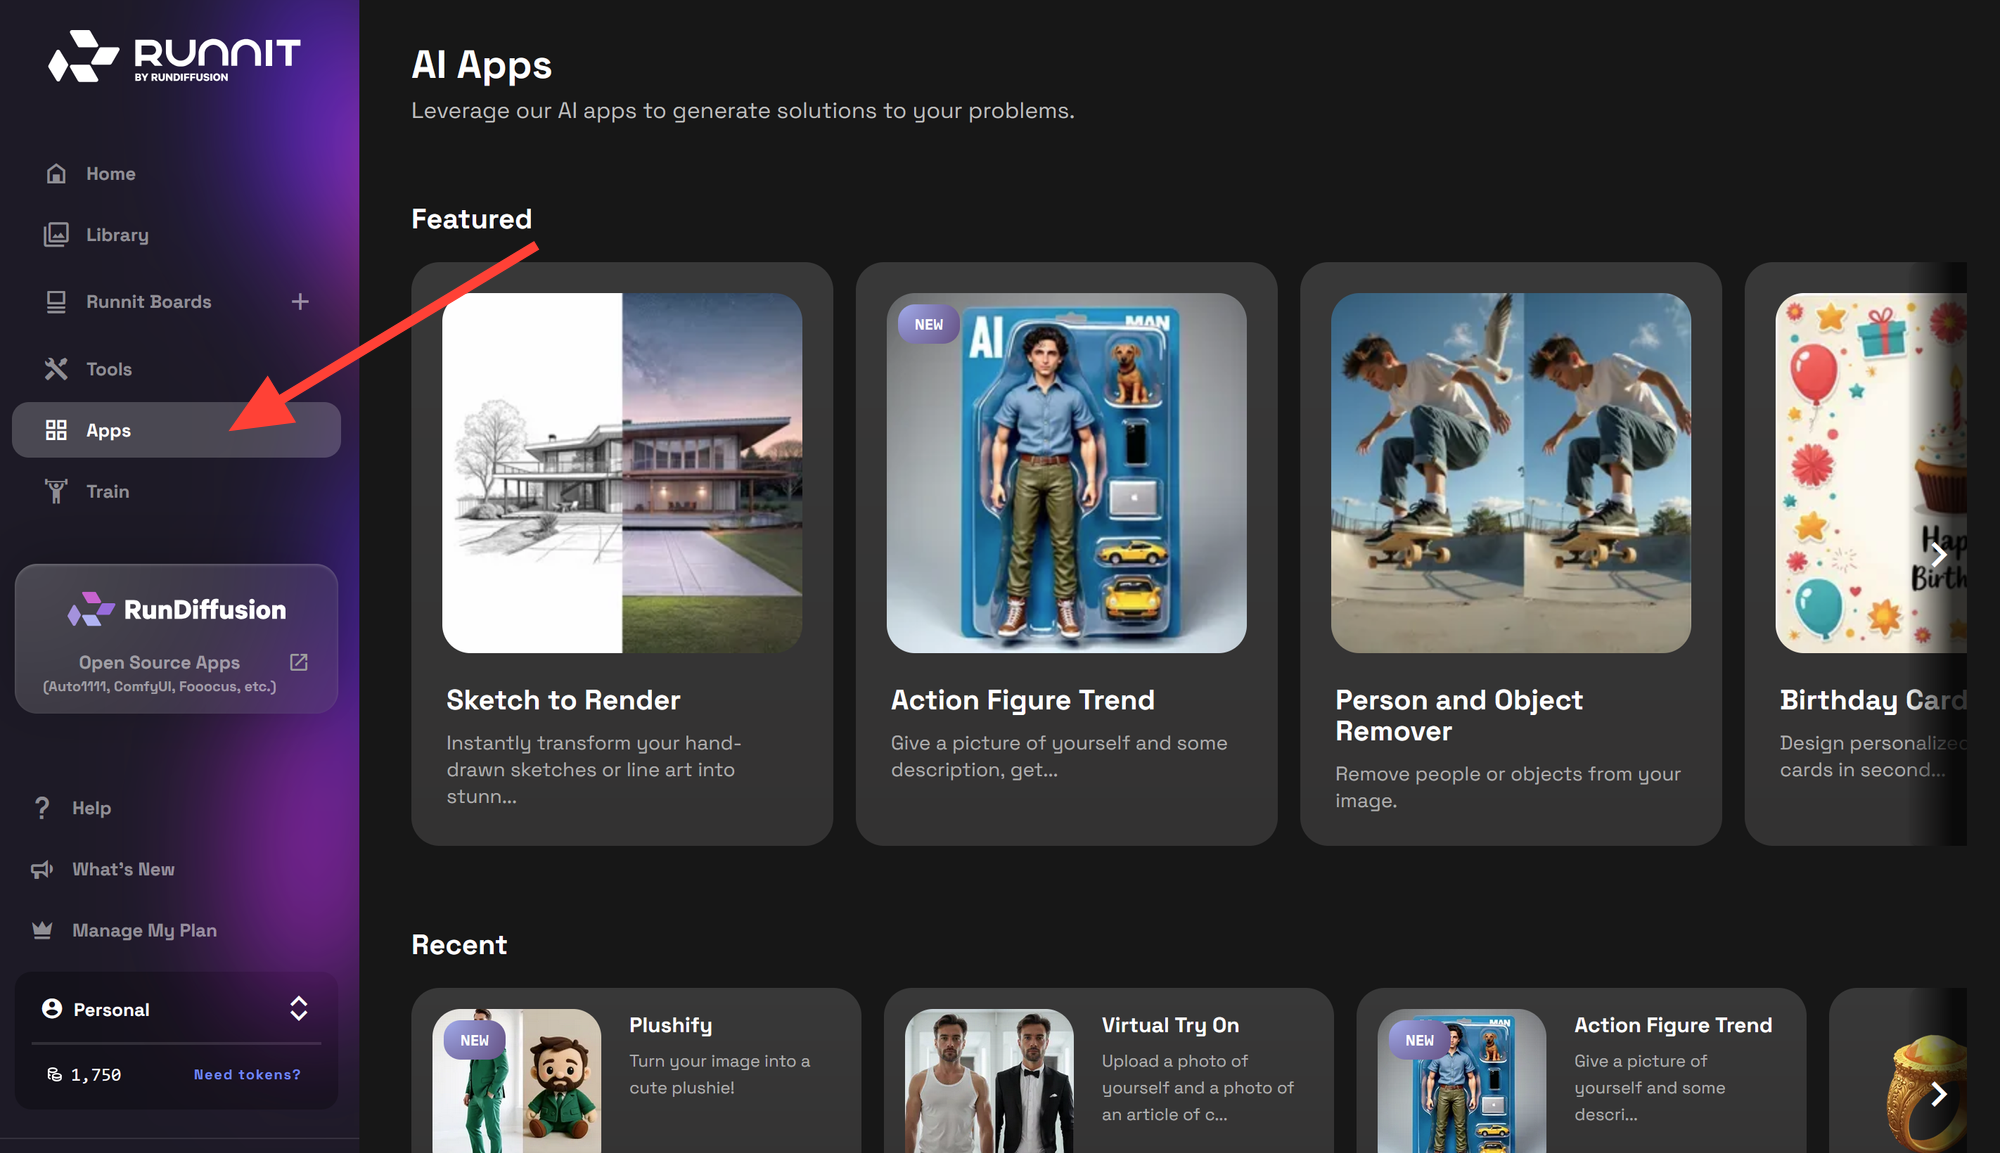Expand the Personal workspace switcher chevrons
This screenshot has height=1153, width=2000.
(298, 1009)
